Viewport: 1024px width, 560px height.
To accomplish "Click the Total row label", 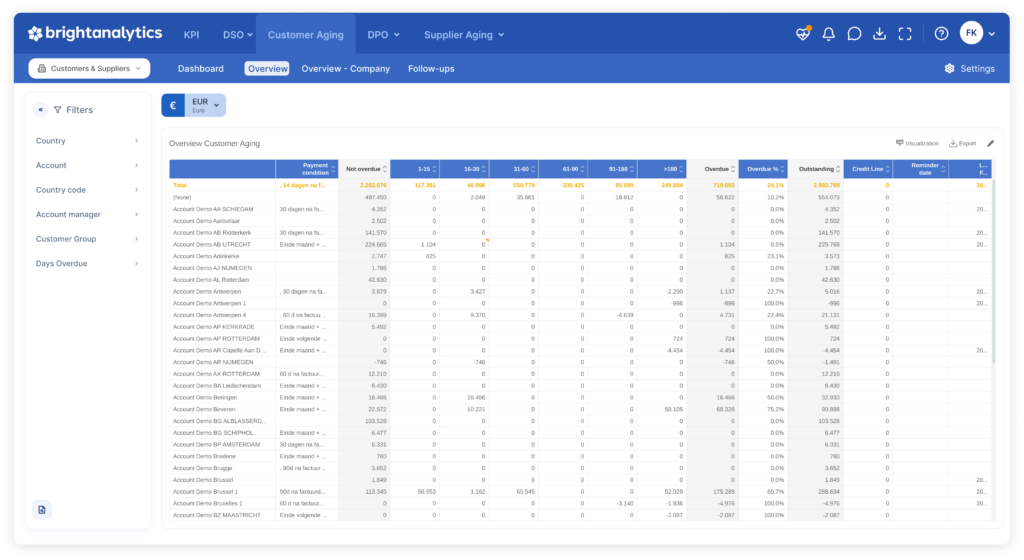I will click(x=180, y=185).
